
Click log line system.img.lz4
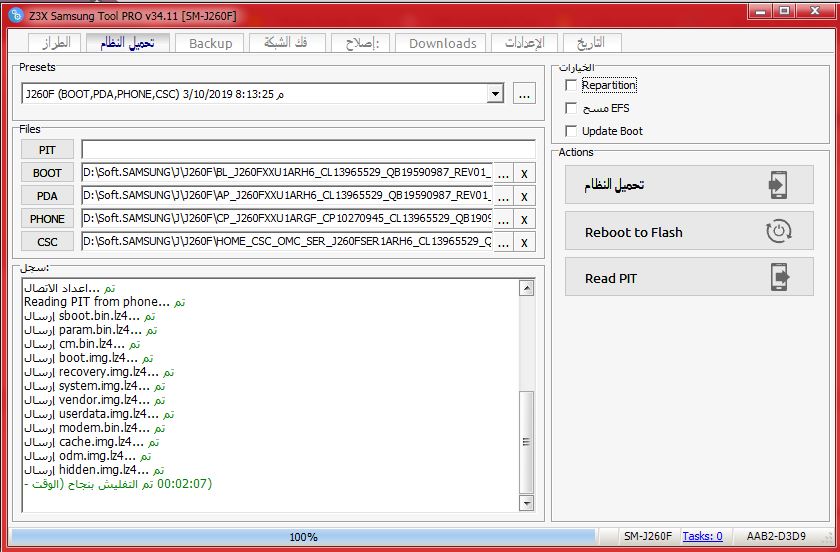[95, 386]
